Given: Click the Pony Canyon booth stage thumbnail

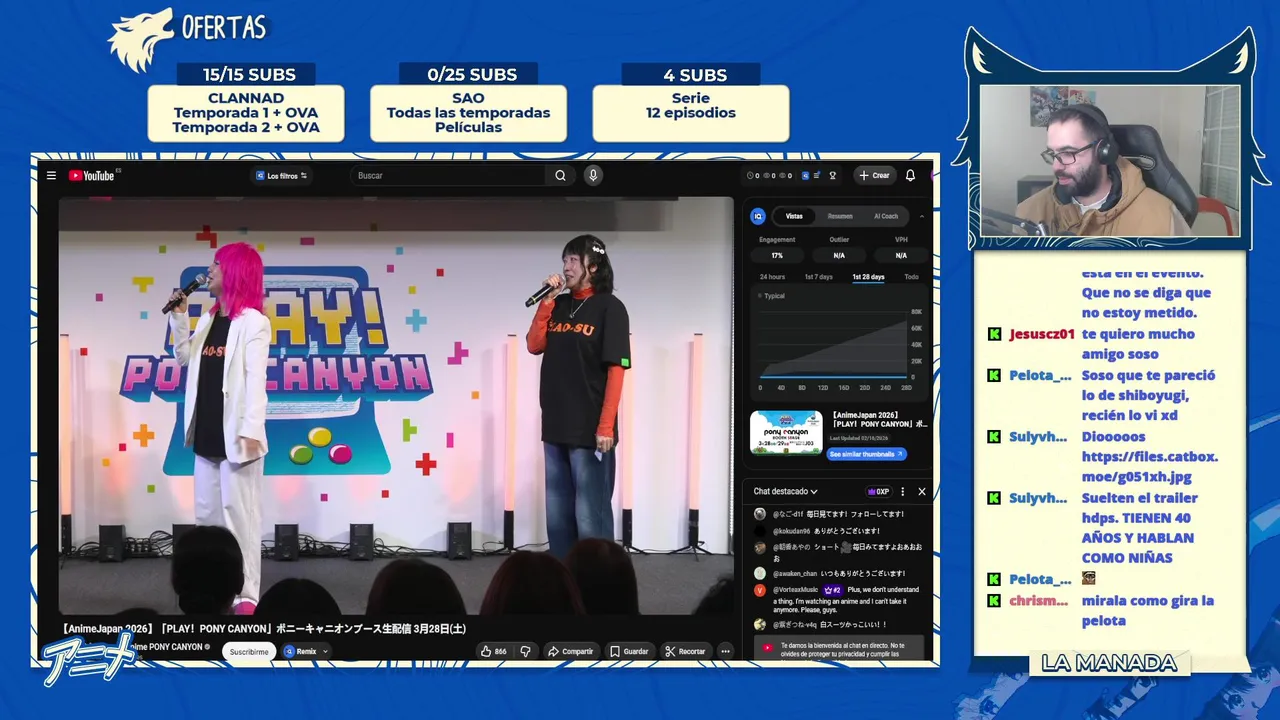Looking at the screenshot, I should [786, 433].
